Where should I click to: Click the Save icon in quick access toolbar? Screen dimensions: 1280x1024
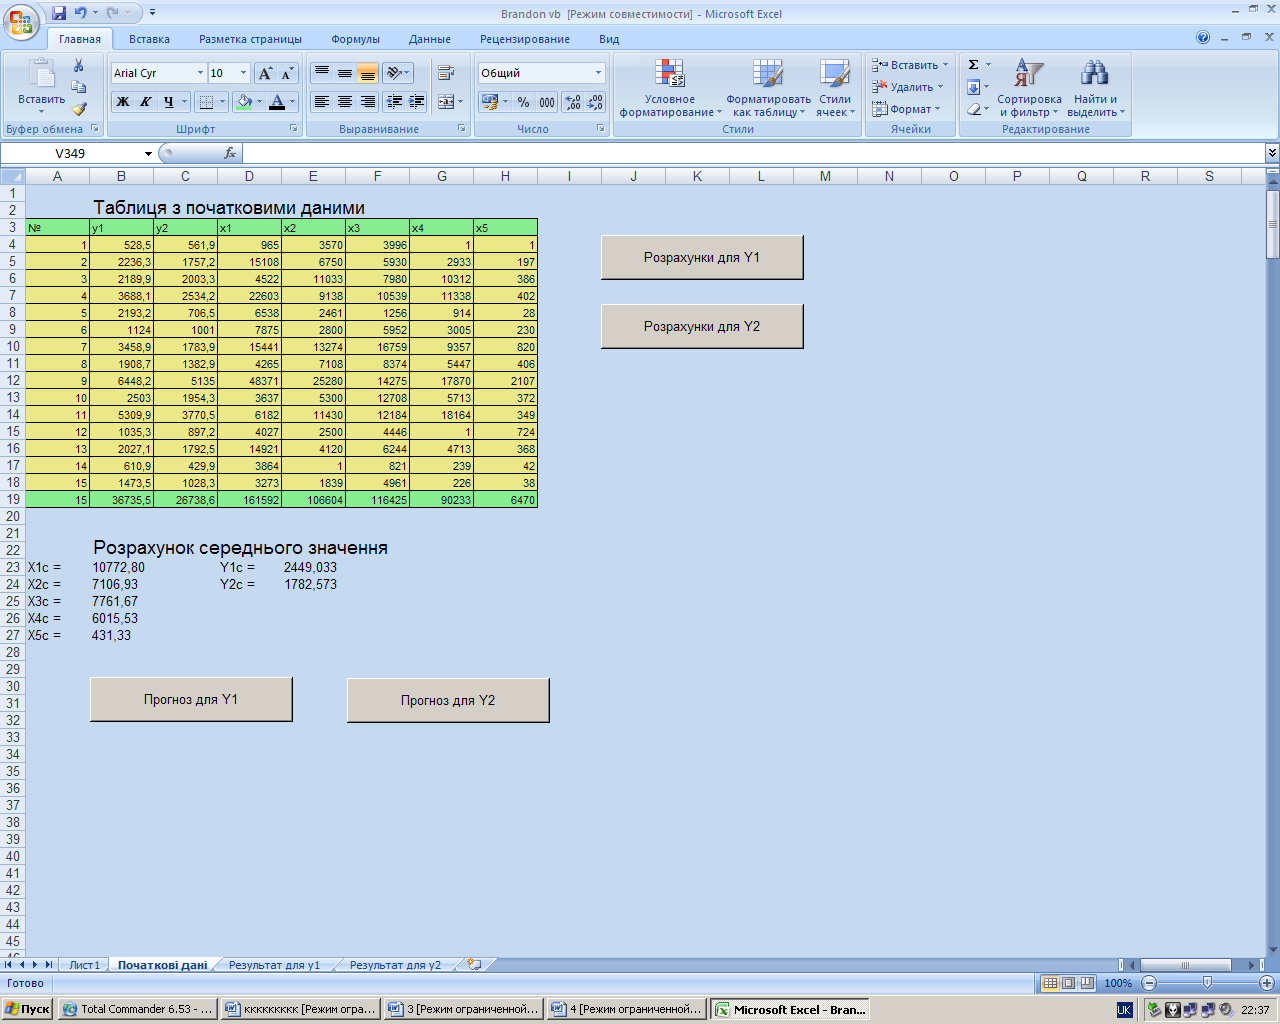(x=59, y=13)
